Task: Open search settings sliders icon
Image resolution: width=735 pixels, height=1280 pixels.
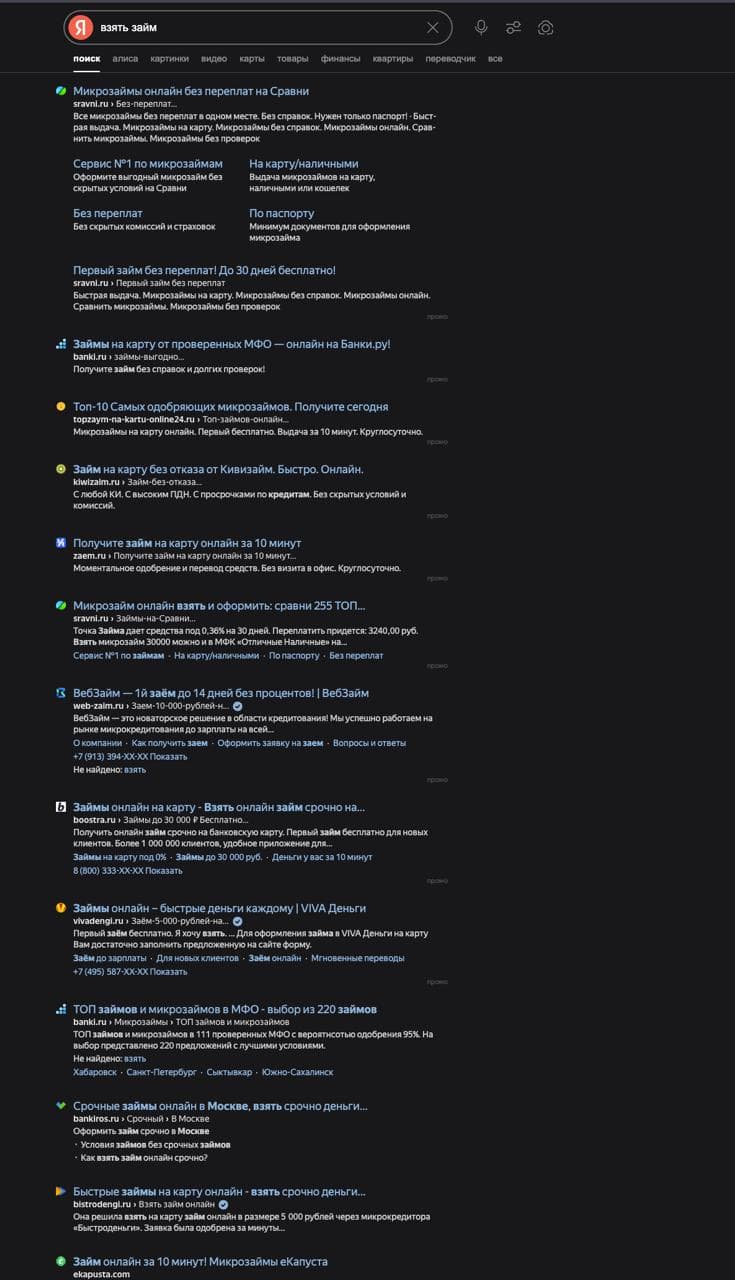Action: click(513, 28)
